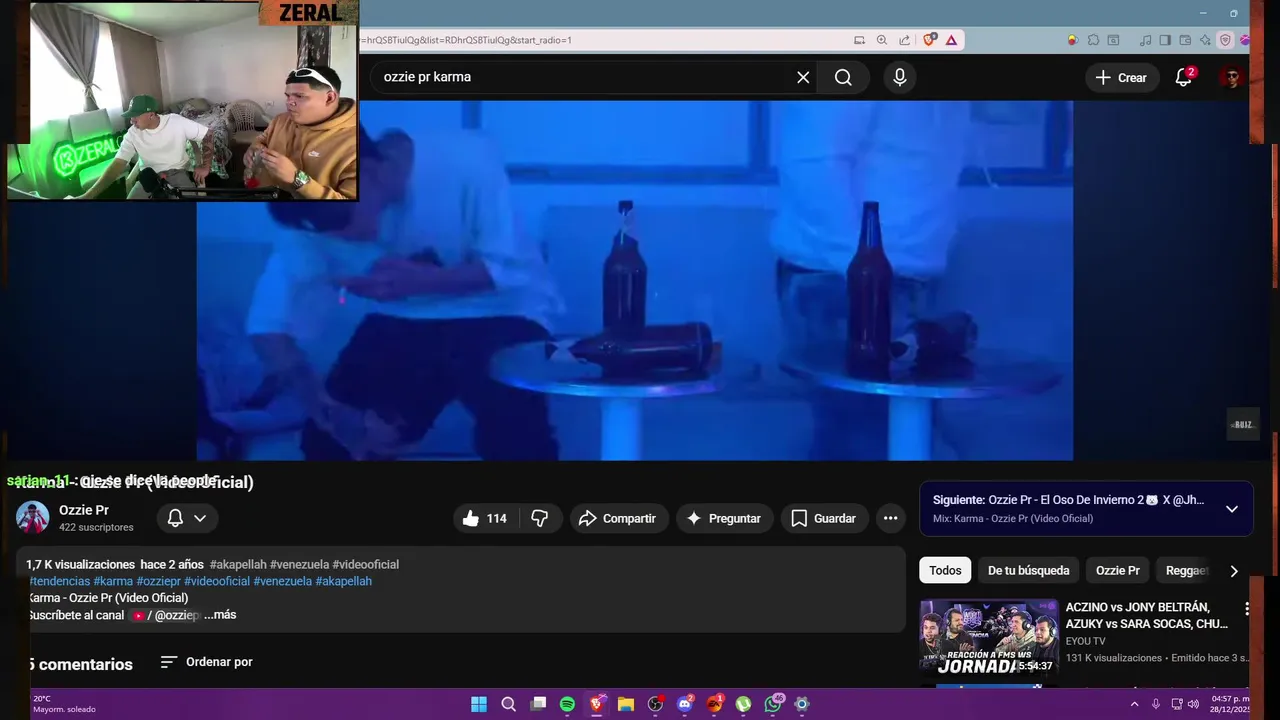Open WhatsApp from taskbar
The height and width of the screenshot is (720, 1280).
pyautogui.click(x=773, y=704)
